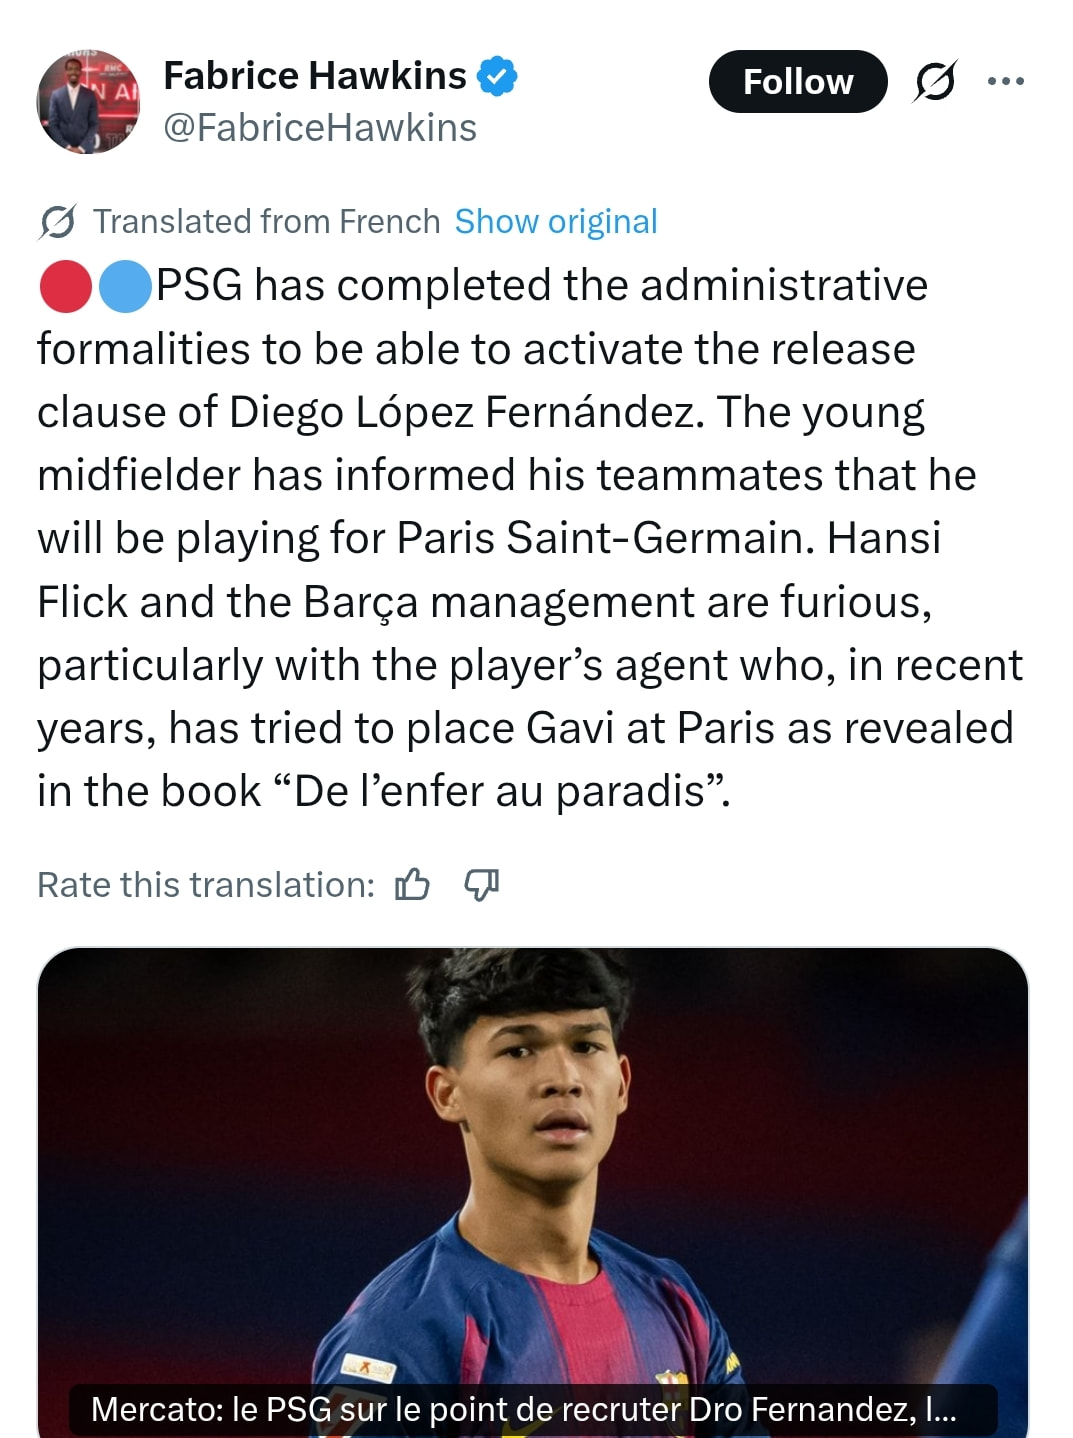Click the Mercato article headline caption
The width and height of the screenshot is (1073, 1438).
(x=523, y=1409)
